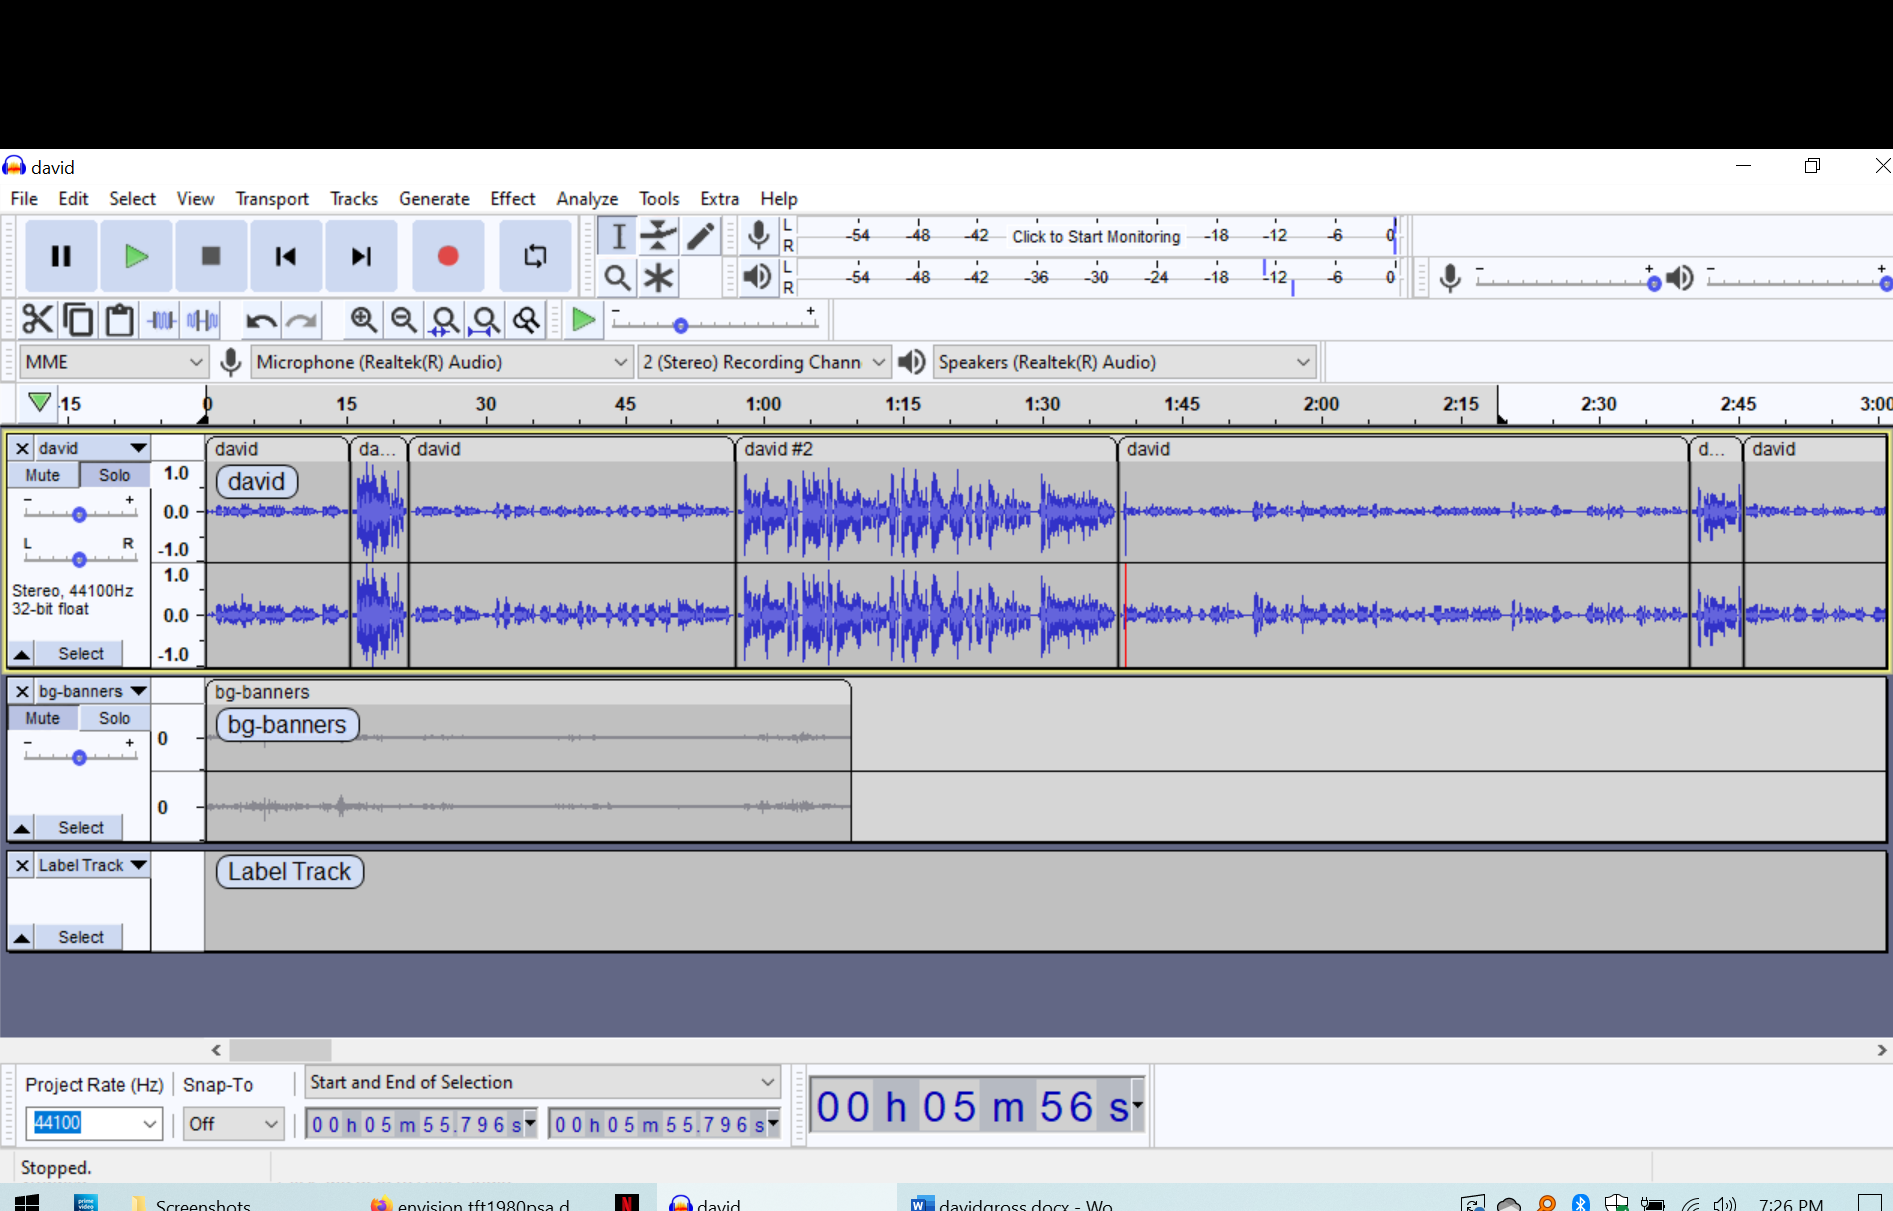The width and height of the screenshot is (1893, 1211).
Task: Click Silence audio selection icon
Action: tap(202, 320)
